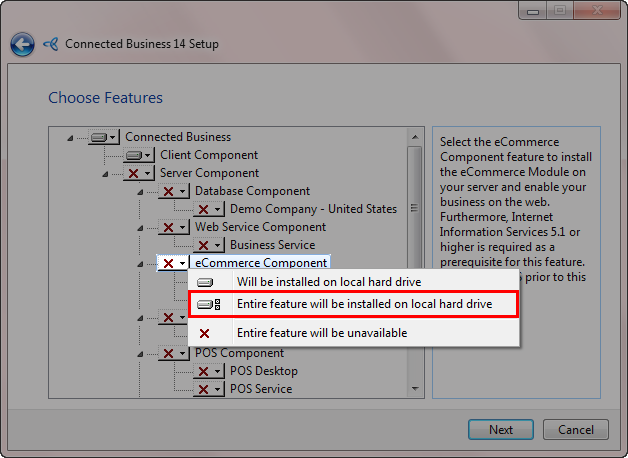Open the eCommerce Component feature state dropdown
628x458 pixels.
173,263
